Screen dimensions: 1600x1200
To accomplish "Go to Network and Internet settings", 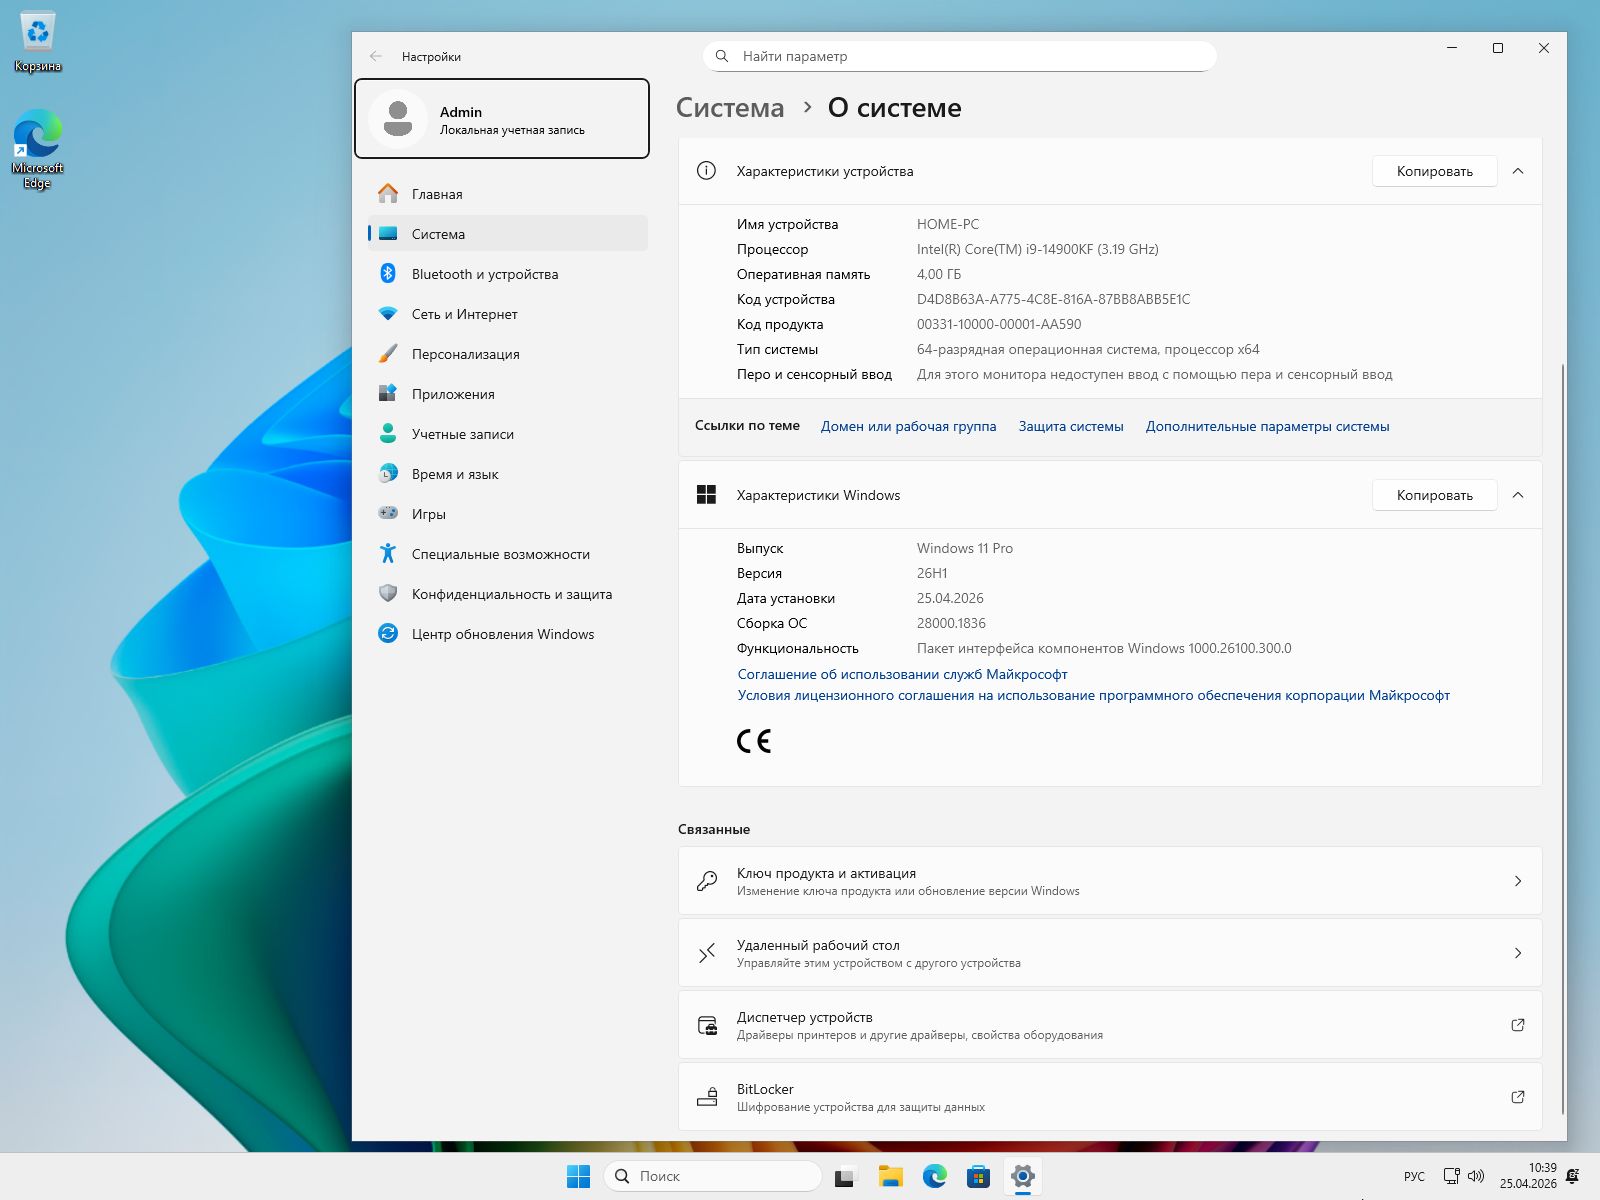I will 464,314.
